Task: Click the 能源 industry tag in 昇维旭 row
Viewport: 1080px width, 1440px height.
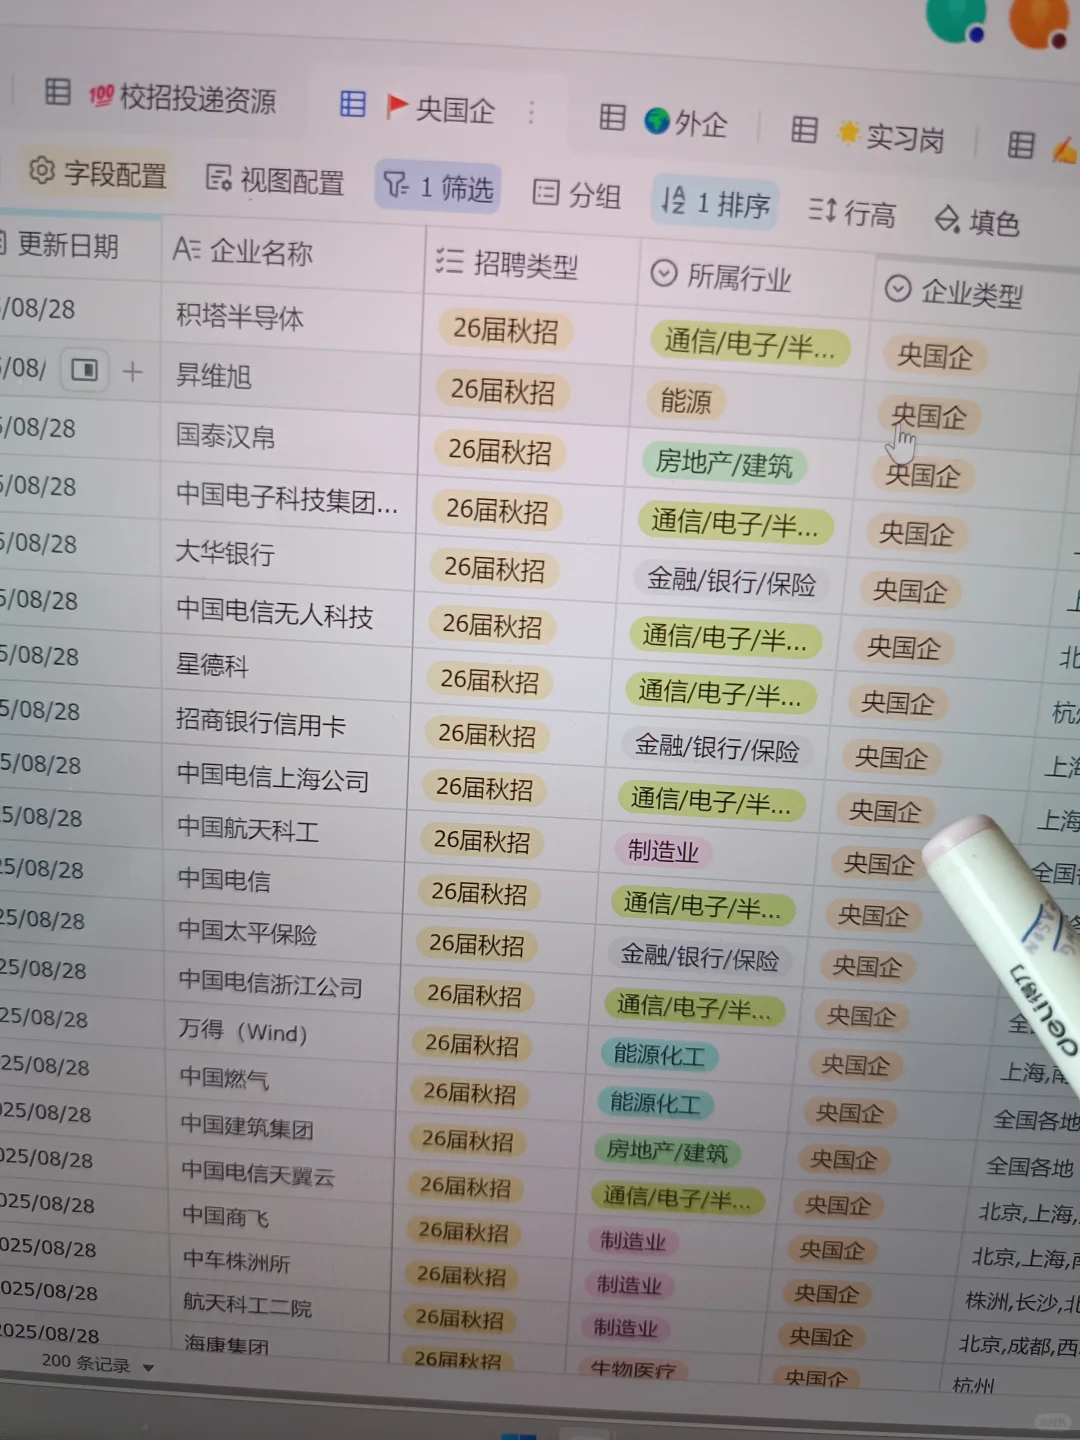Action: [686, 401]
